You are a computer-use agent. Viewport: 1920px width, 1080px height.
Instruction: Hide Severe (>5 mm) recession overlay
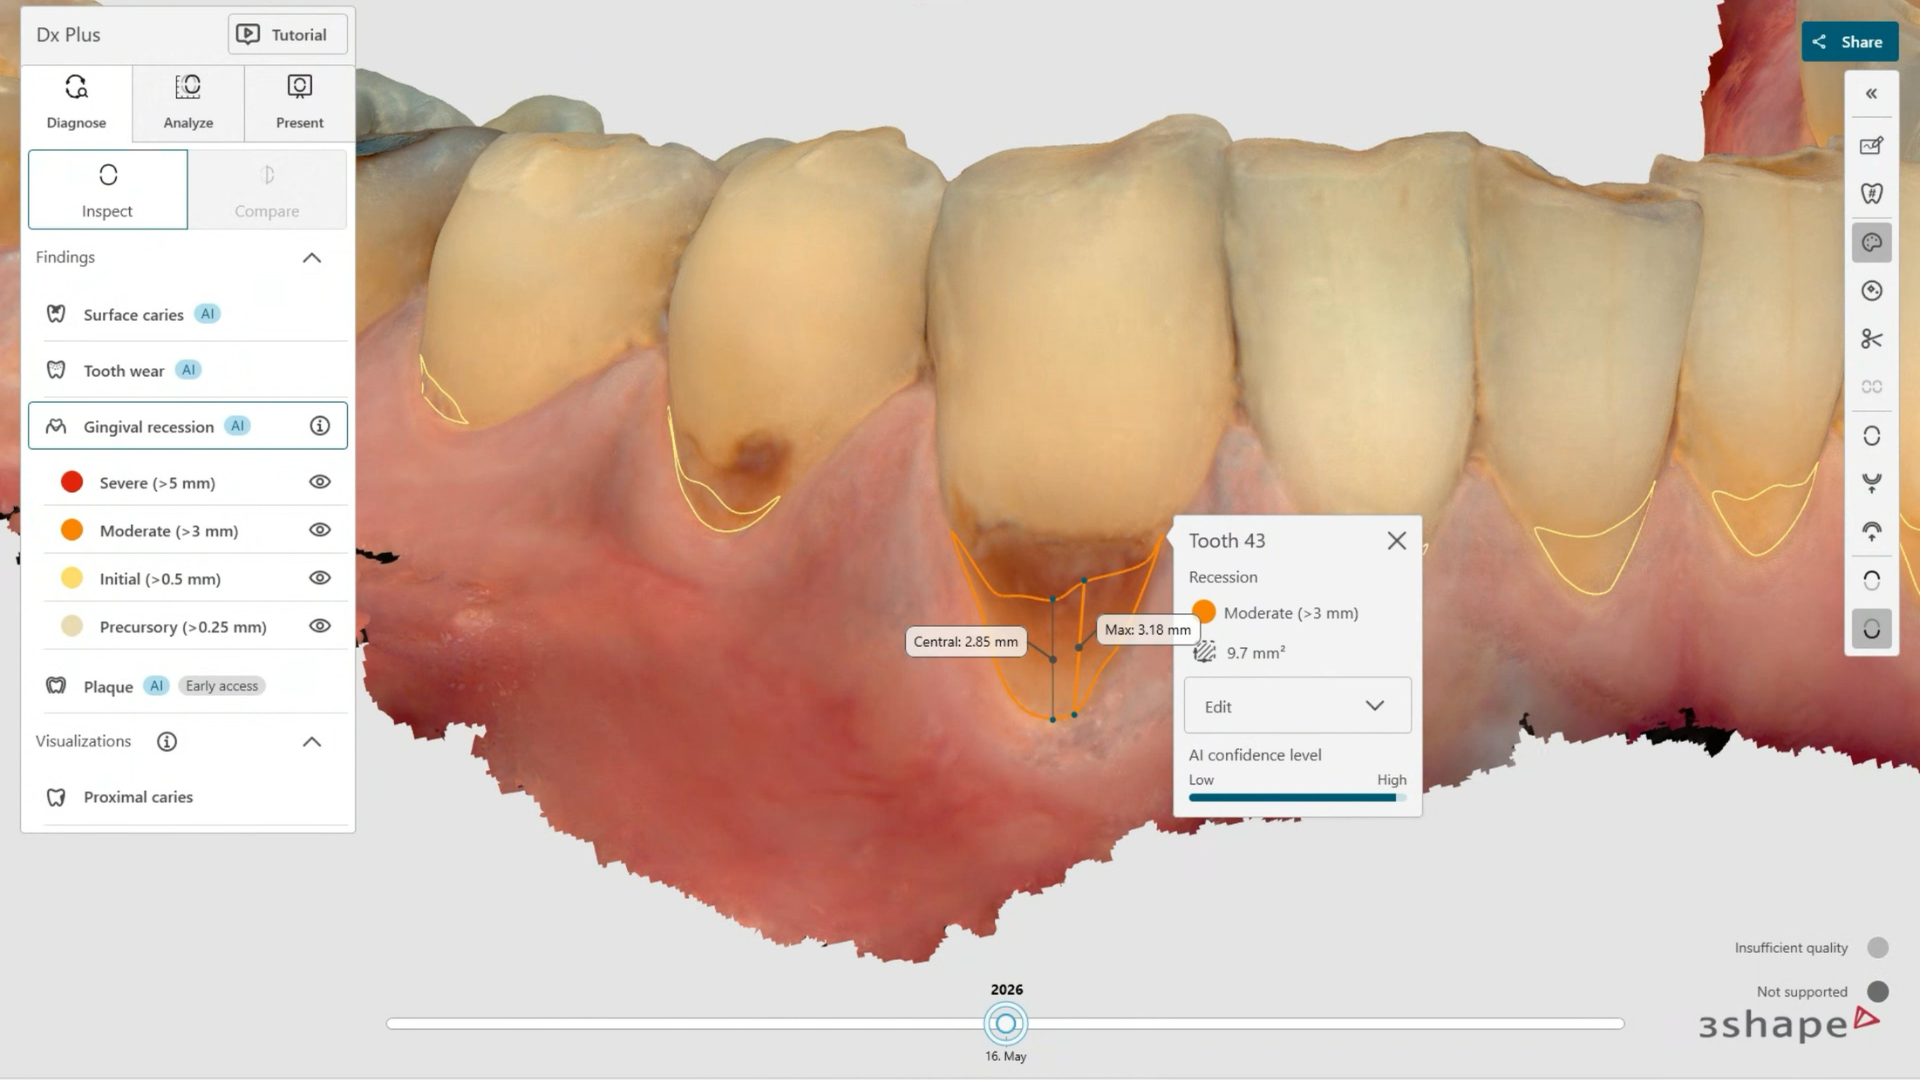coord(320,482)
